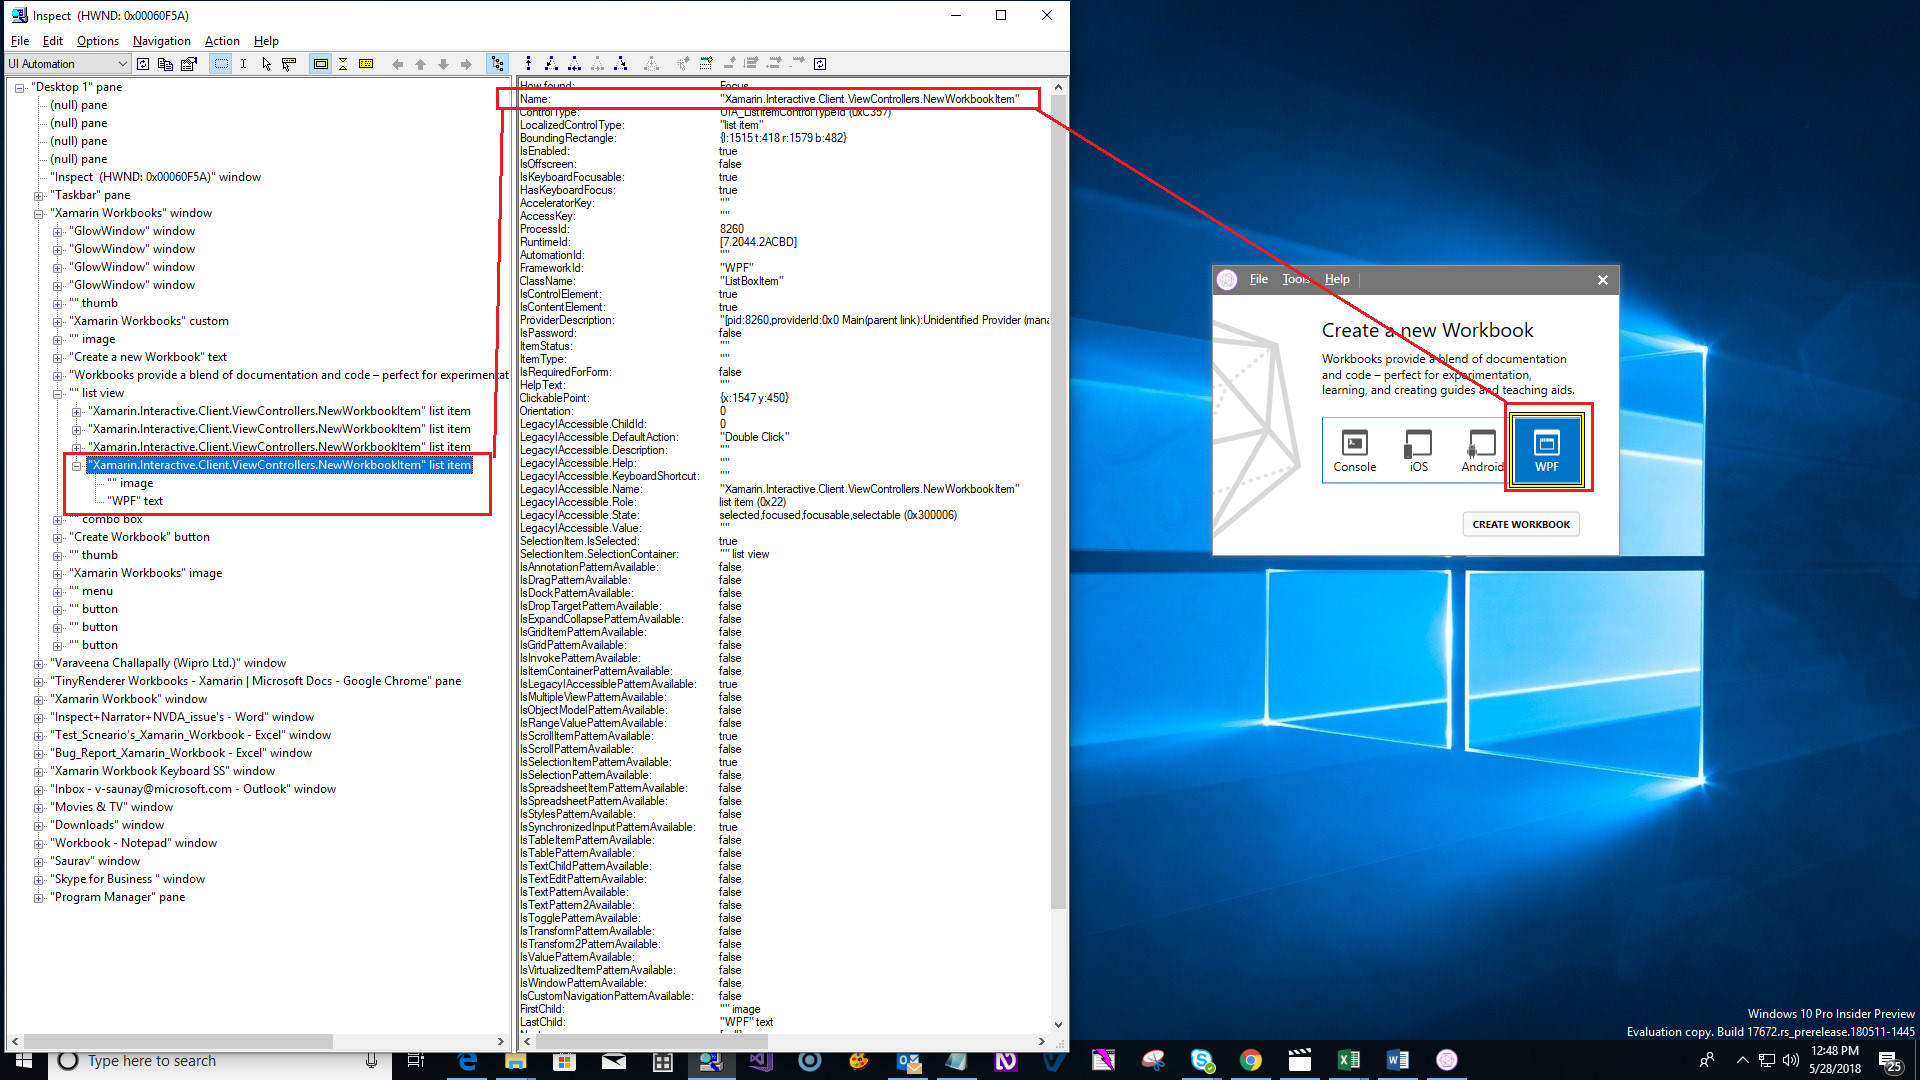Toggle the Show Caret Highlight button
The width and height of the screenshot is (1920, 1080).
pyautogui.click(x=343, y=64)
